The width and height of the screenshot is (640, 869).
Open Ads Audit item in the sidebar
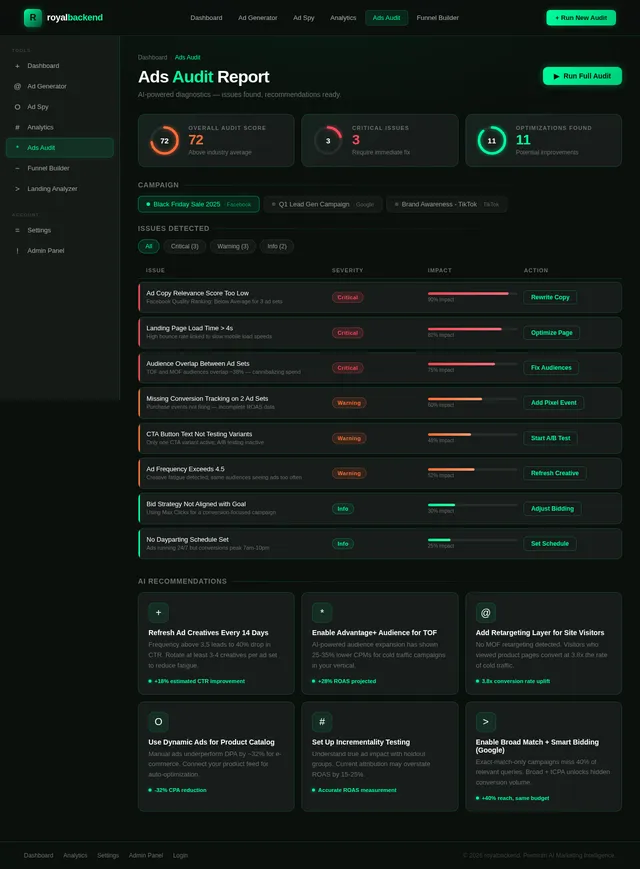click(x=60, y=148)
